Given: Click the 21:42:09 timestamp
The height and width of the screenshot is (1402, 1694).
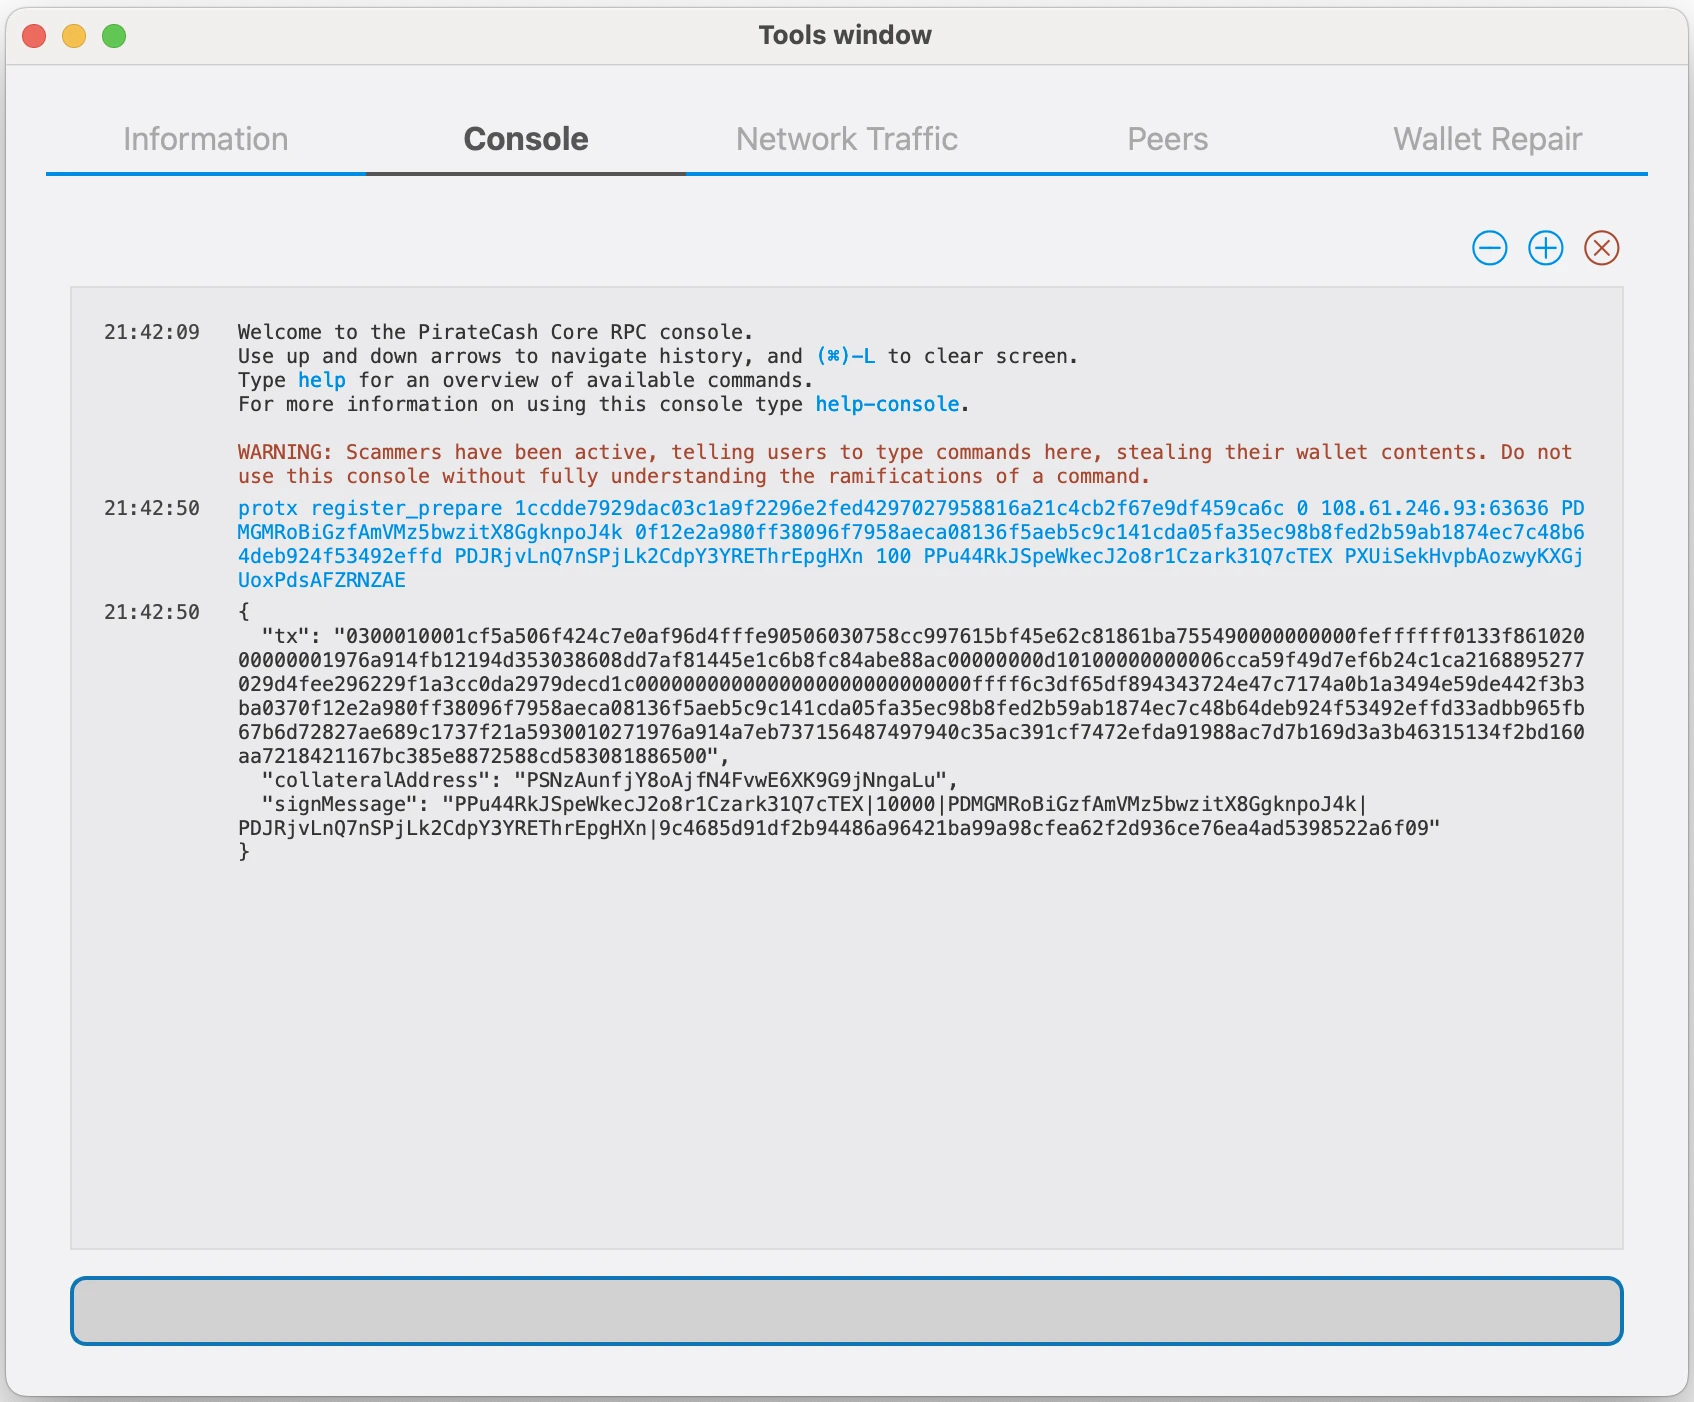Looking at the screenshot, I should [152, 332].
